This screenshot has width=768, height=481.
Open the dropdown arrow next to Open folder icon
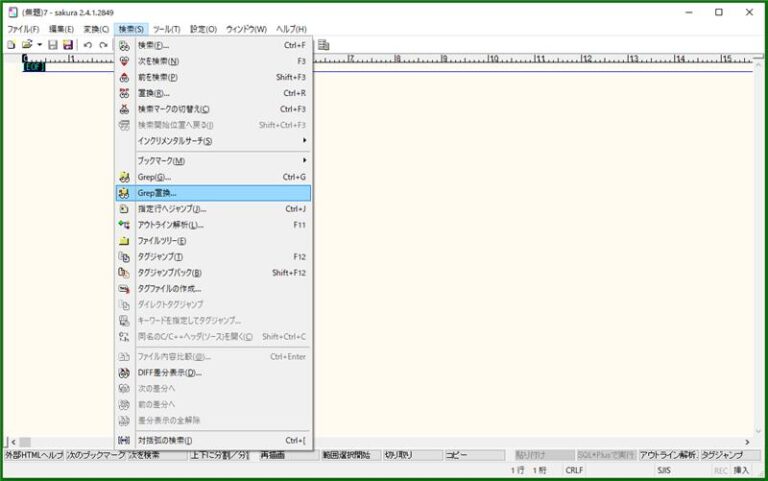tap(39, 45)
